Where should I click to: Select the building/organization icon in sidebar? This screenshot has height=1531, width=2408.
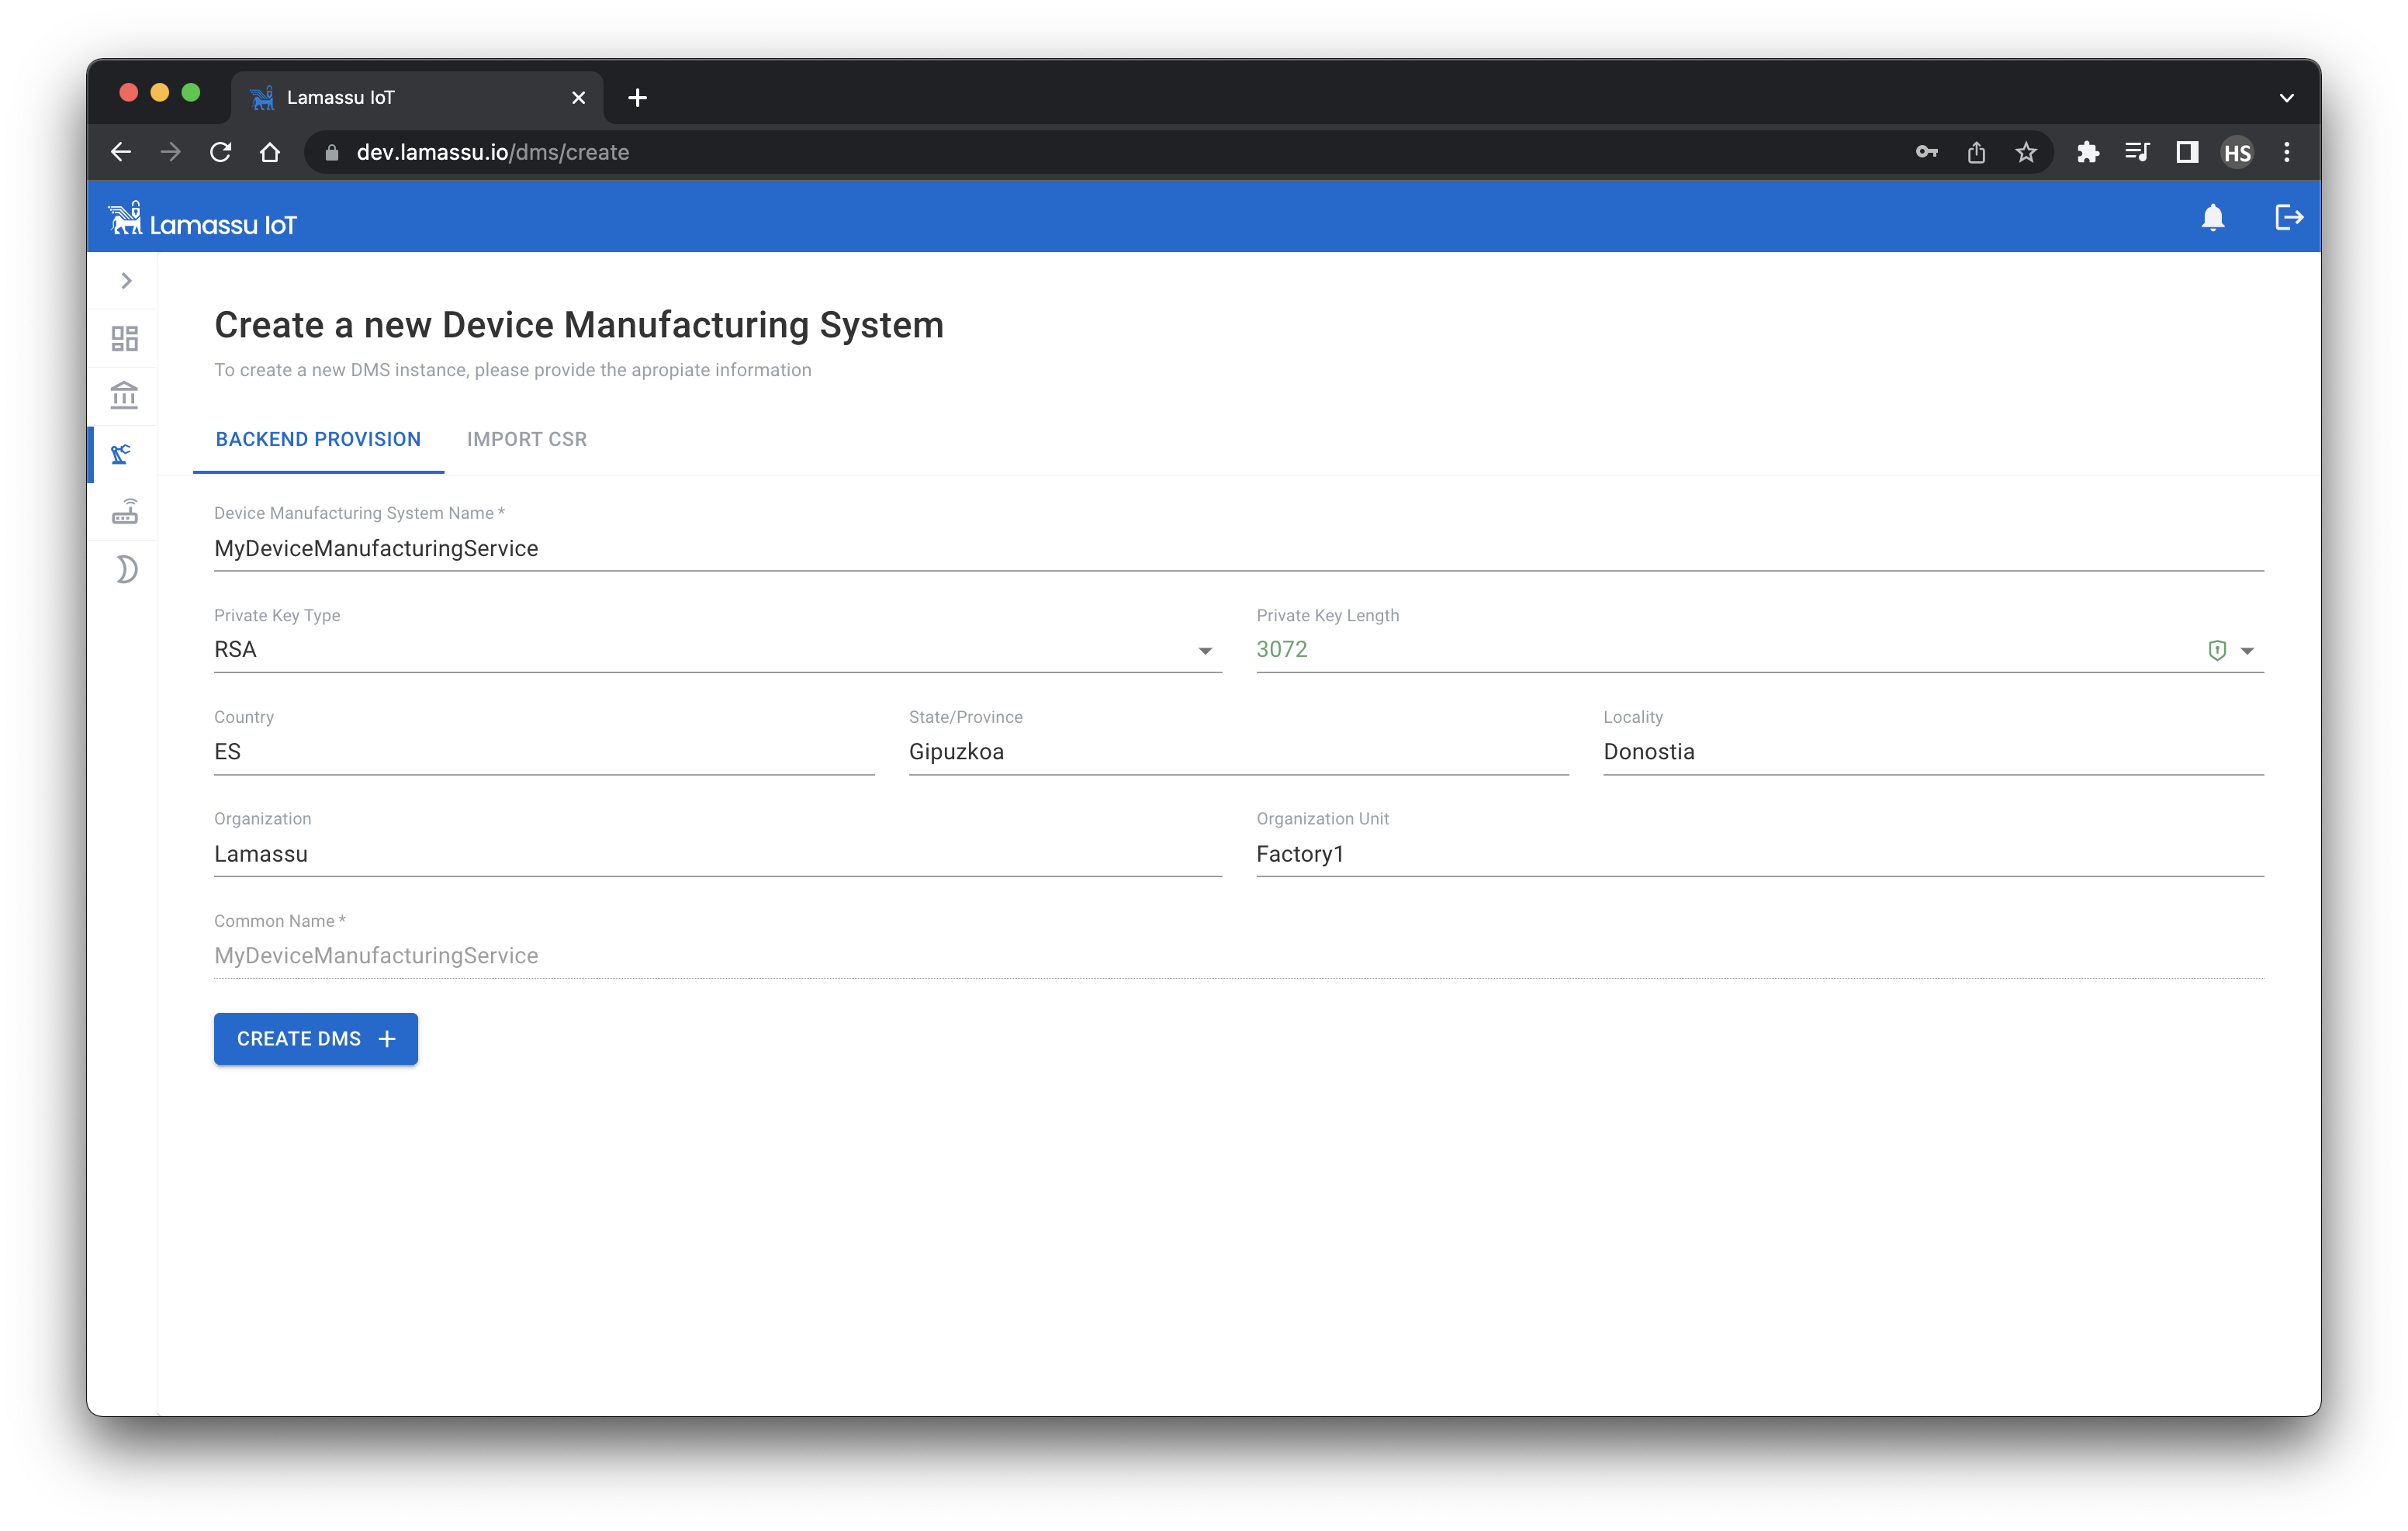point(125,395)
